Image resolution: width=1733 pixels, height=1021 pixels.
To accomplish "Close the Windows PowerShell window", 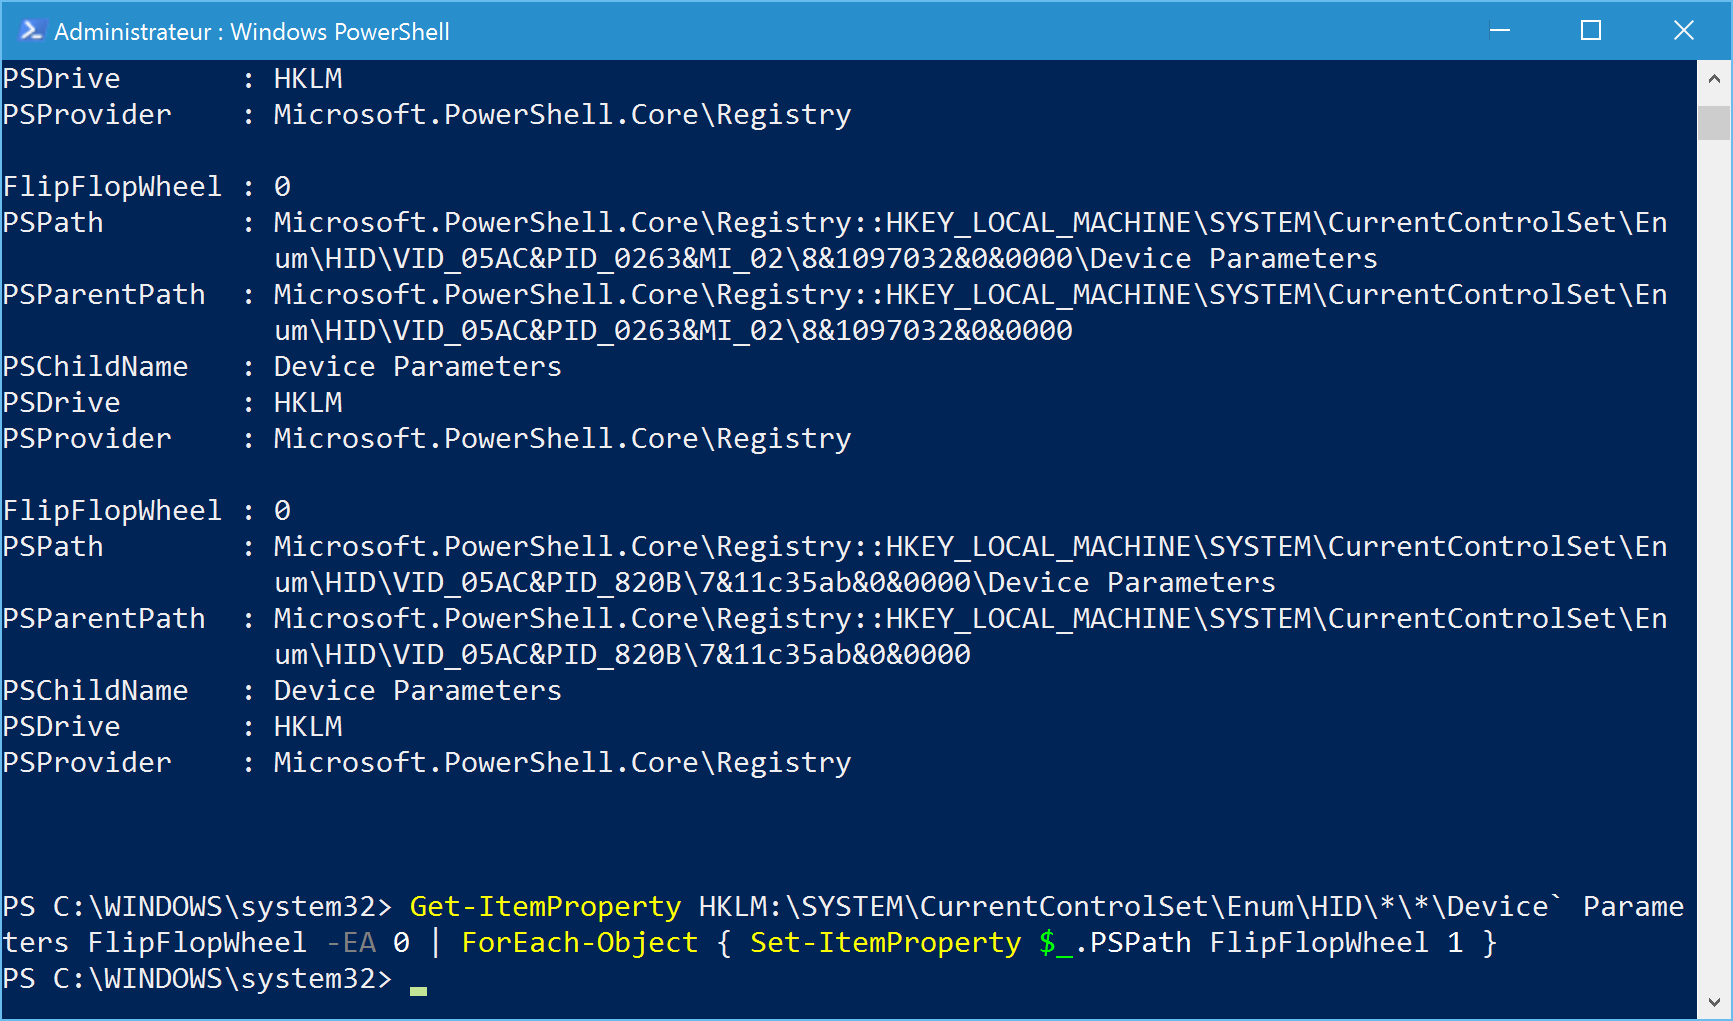I will (x=1684, y=31).
